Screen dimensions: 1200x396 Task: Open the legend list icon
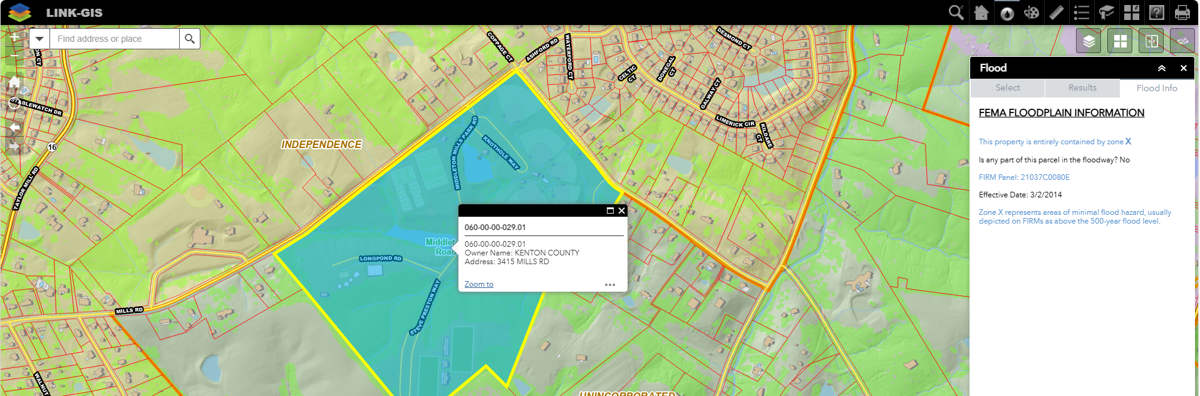[1082, 12]
